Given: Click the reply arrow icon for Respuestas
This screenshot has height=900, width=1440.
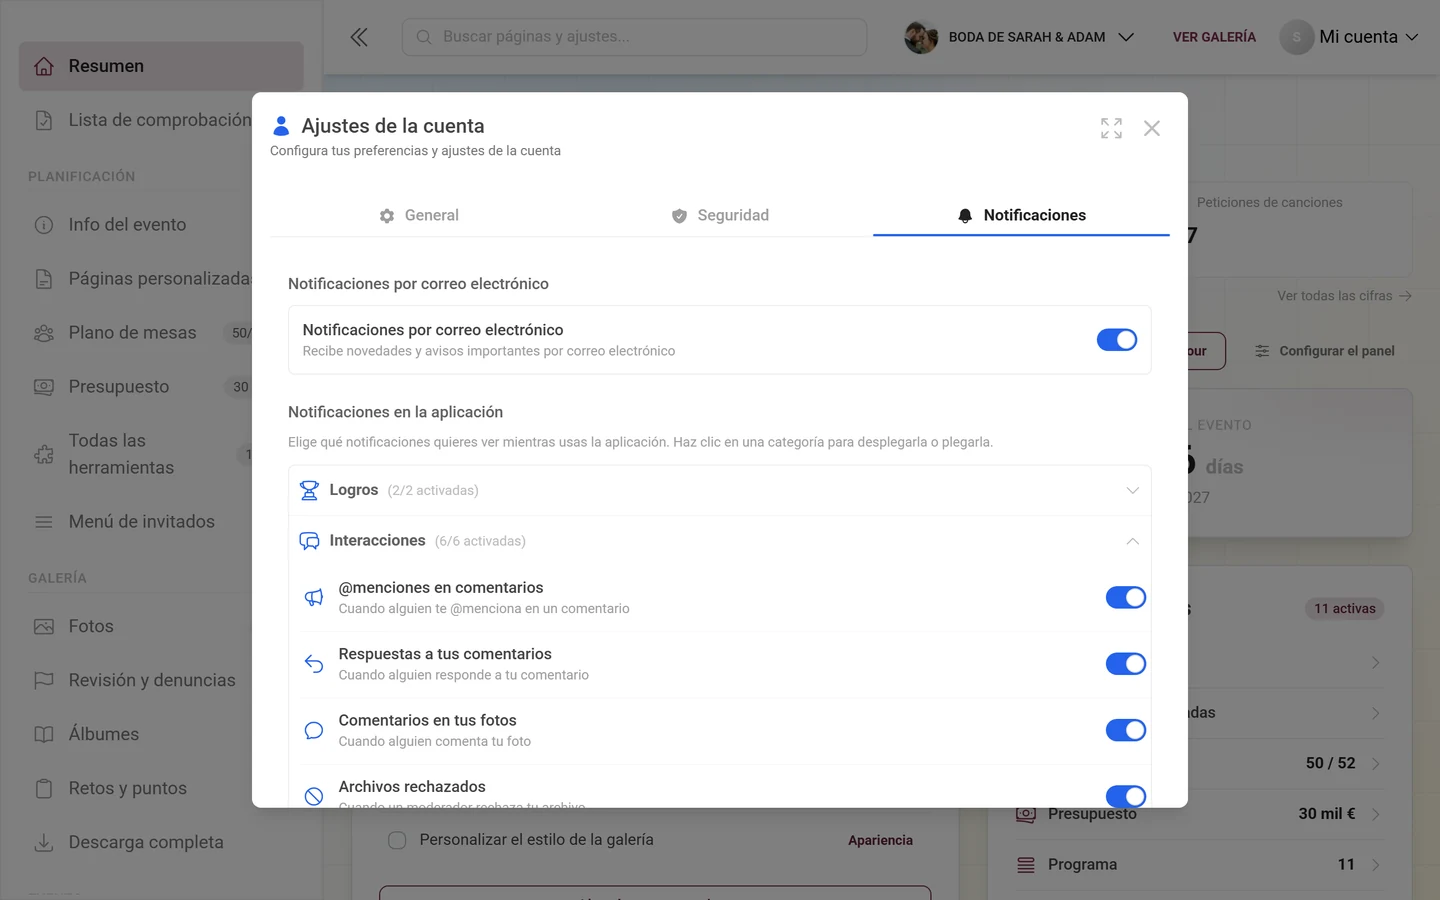Looking at the screenshot, I should 314,664.
